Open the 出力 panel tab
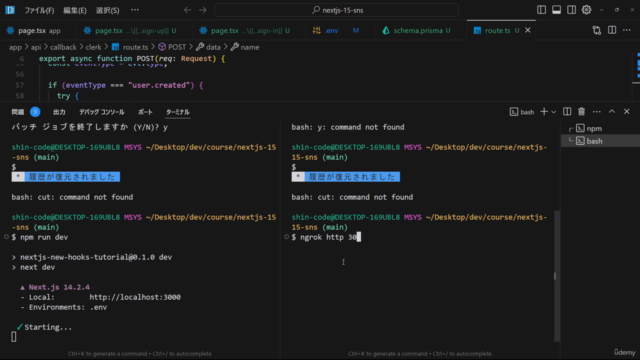The height and width of the screenshot is (360, 640). point(59,112)
